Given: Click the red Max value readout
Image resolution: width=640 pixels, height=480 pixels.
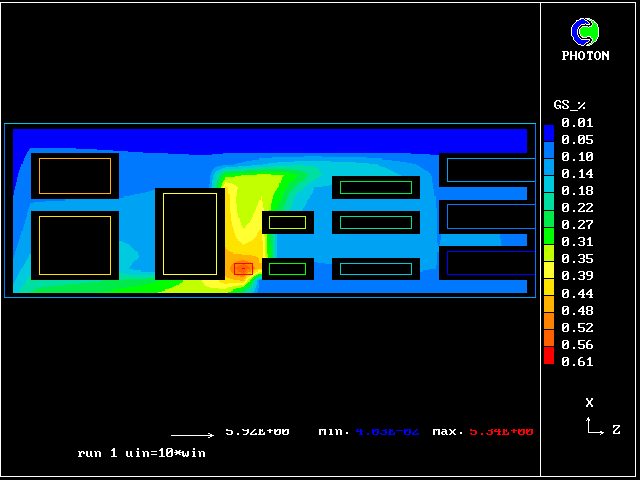Looking at the screenshot, I should pyautogui.click(x=497, y=432).
